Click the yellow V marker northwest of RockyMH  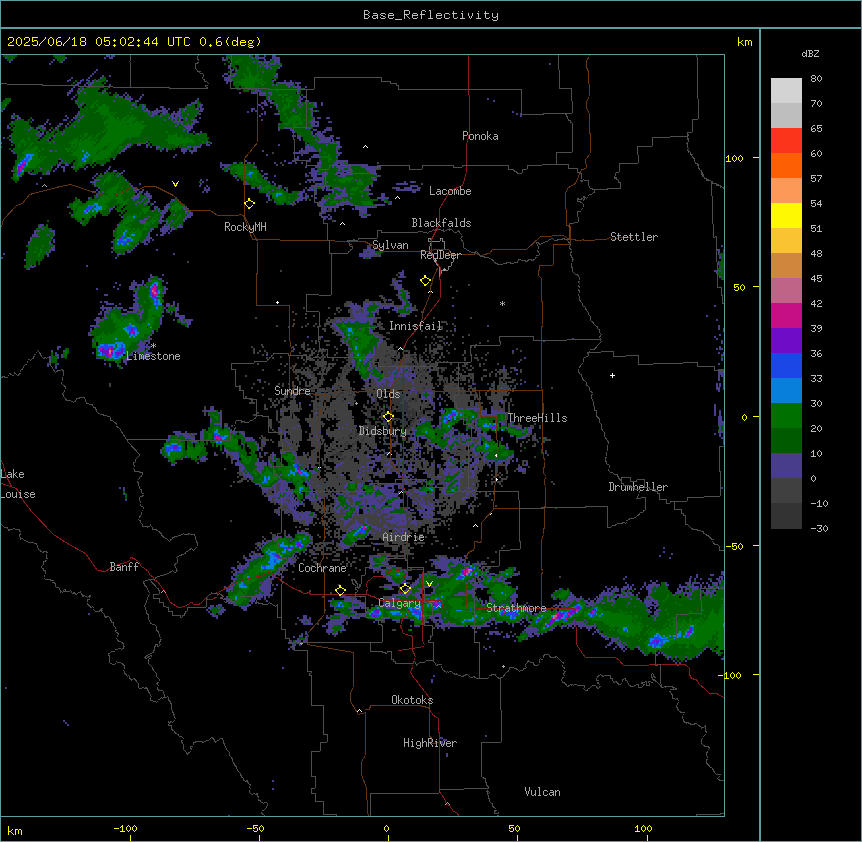click(x=175, y=184)
